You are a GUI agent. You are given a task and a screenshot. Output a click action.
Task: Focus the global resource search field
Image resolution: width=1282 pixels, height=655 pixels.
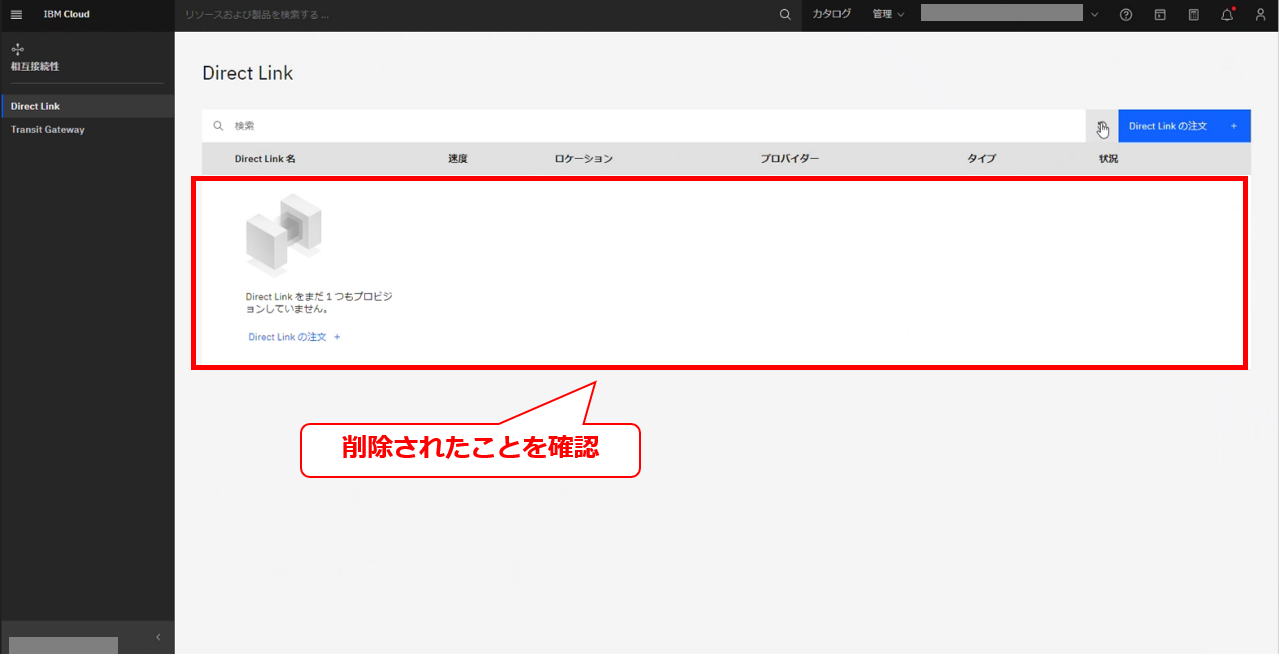(472, 15)
